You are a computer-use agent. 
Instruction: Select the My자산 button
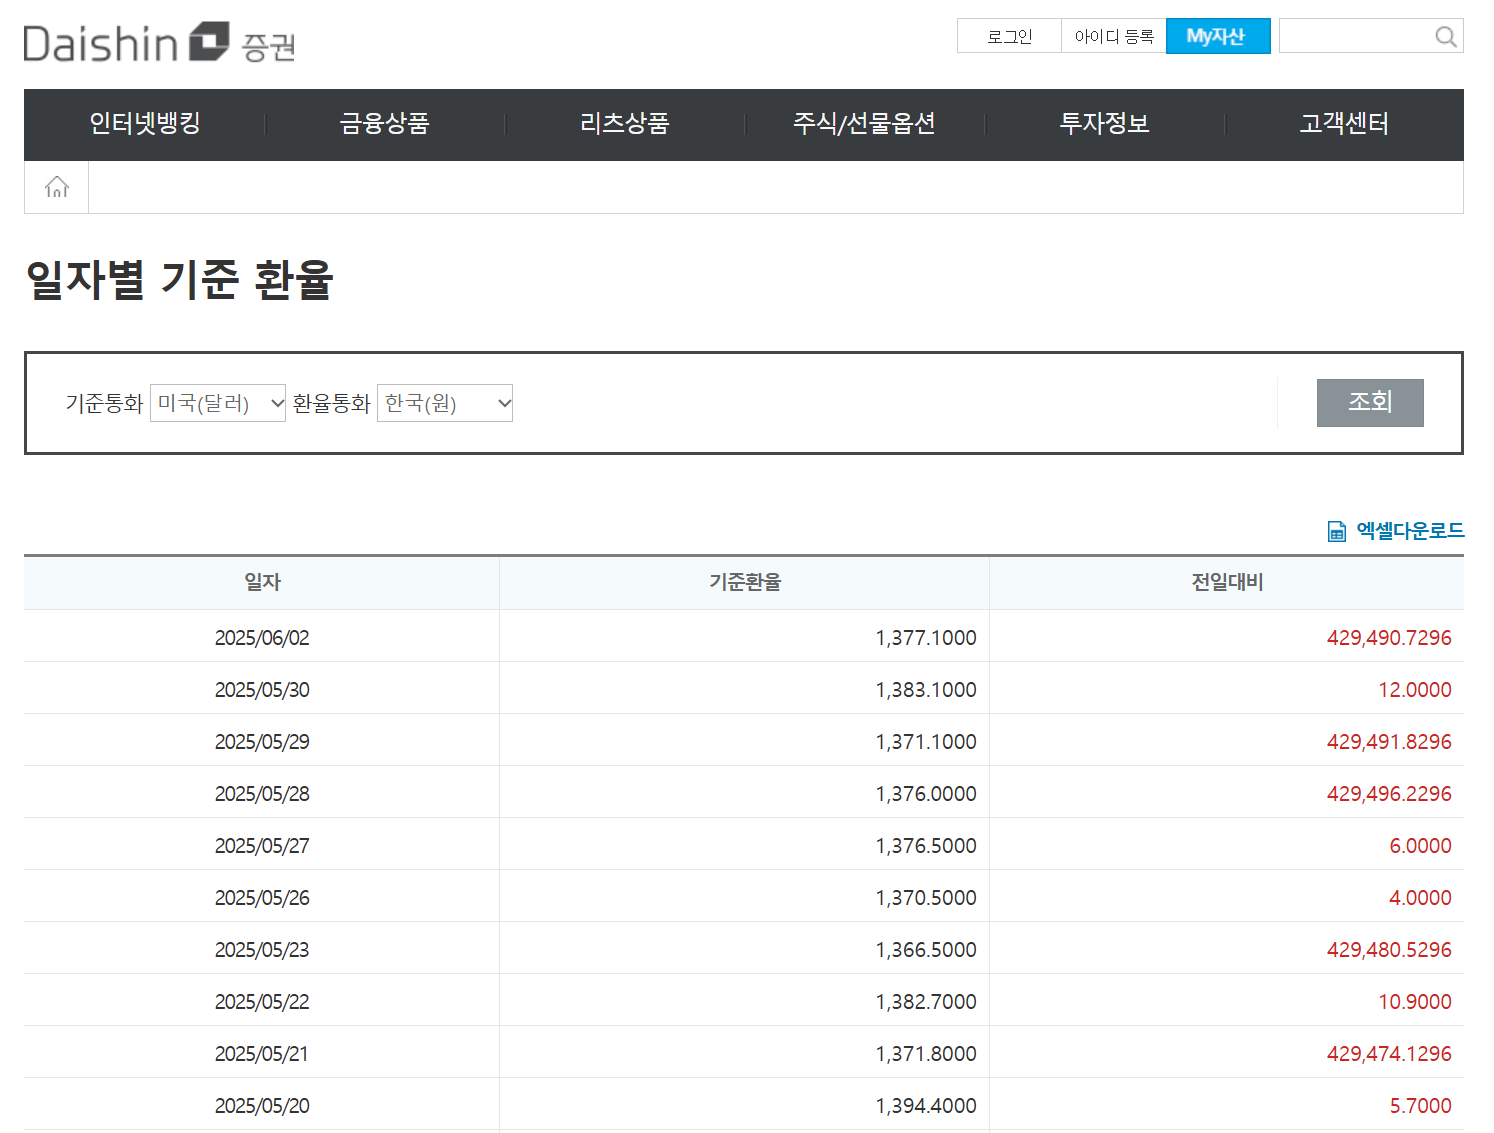(x=1218, y=35)
